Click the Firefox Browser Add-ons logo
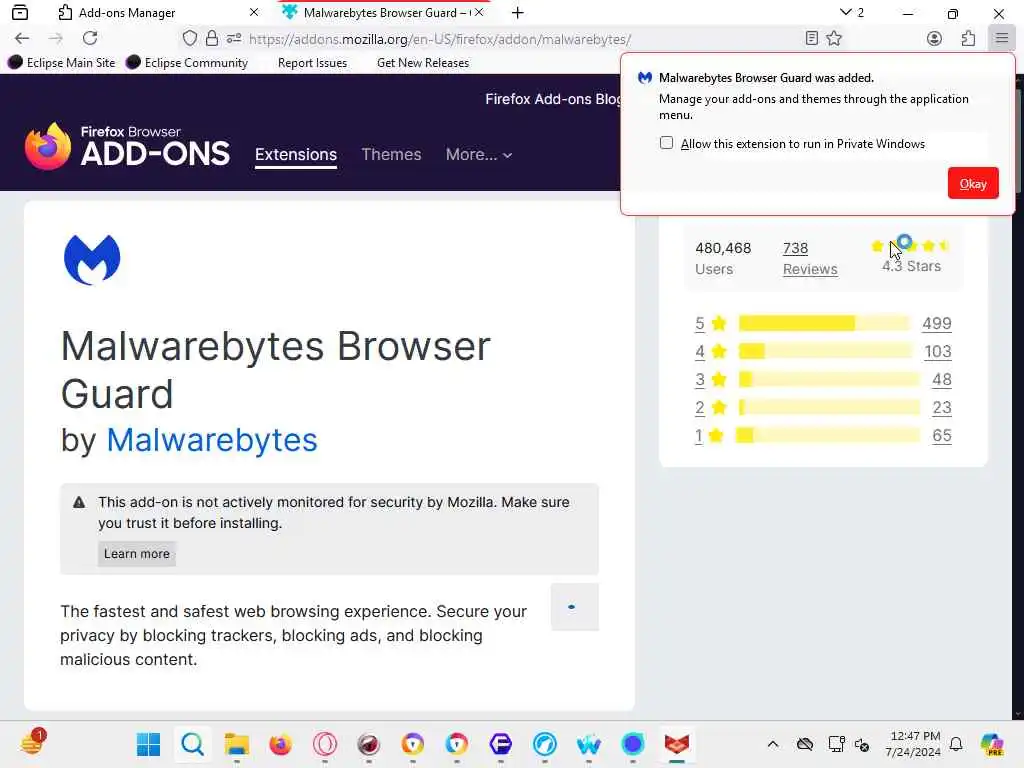1024x768 pixels. (x=127, y=146)
